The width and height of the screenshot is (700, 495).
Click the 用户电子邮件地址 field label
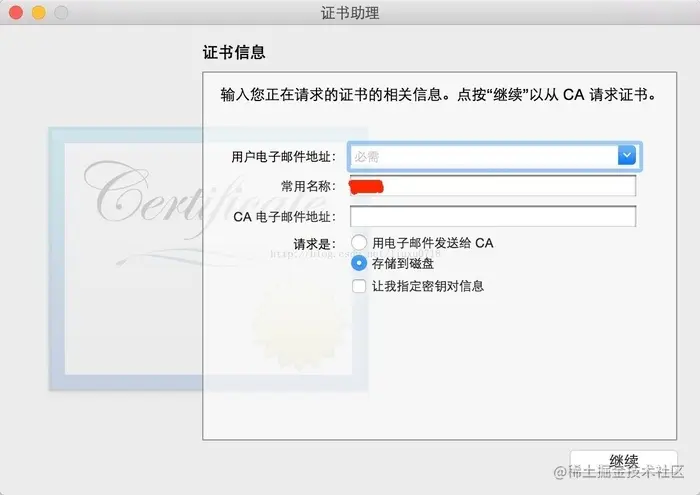[x=283, y=157]
